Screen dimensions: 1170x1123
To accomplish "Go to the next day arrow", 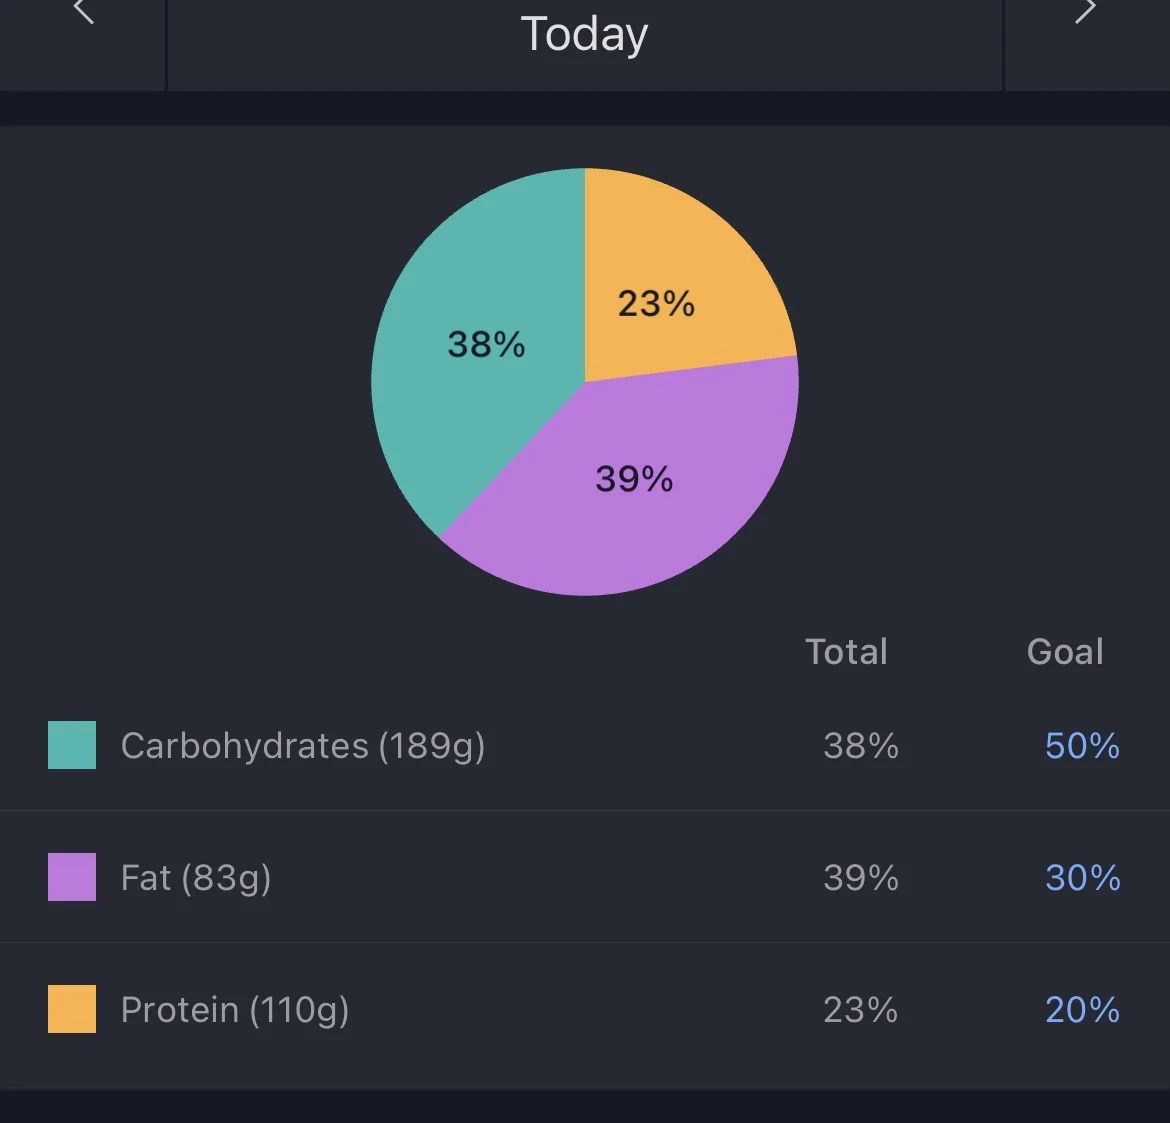I will tap(1085, 14).
